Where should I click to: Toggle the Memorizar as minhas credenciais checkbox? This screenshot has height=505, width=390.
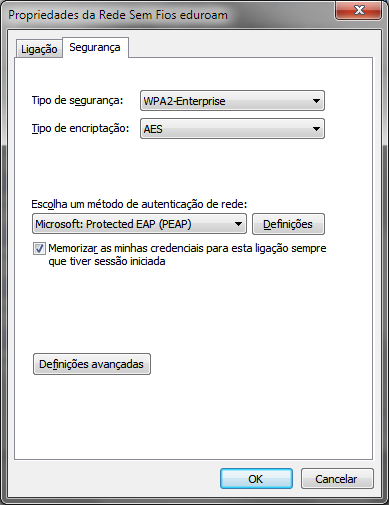39,248
